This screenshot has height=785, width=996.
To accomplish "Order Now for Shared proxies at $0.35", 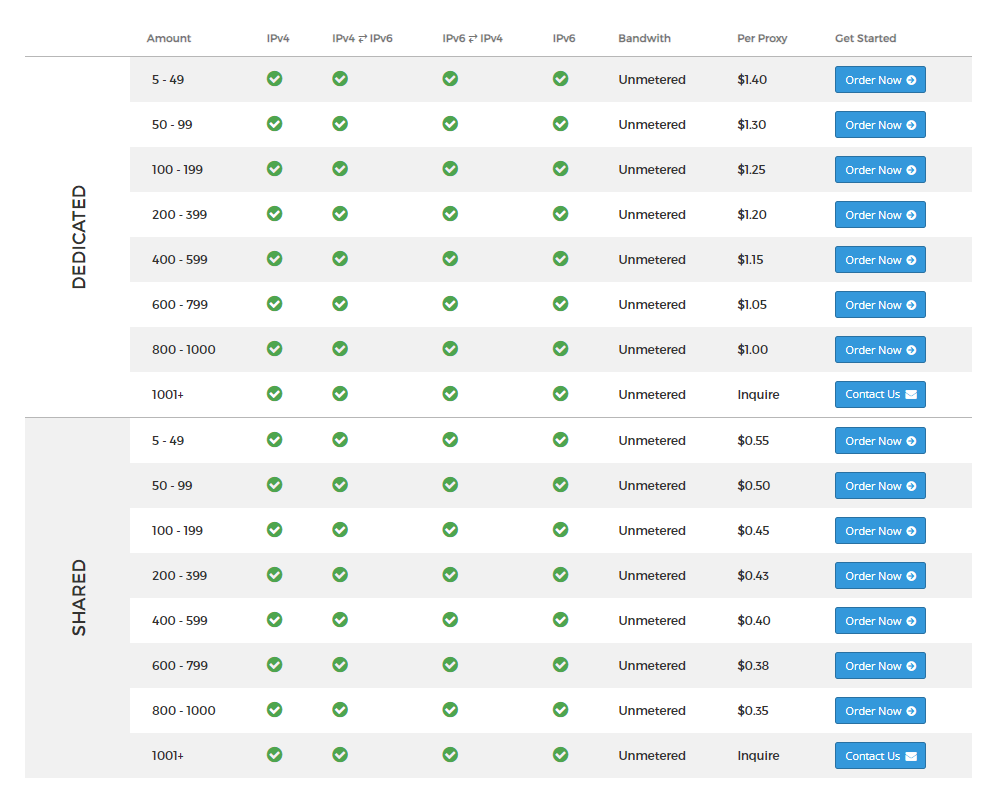I will (880, 710).
